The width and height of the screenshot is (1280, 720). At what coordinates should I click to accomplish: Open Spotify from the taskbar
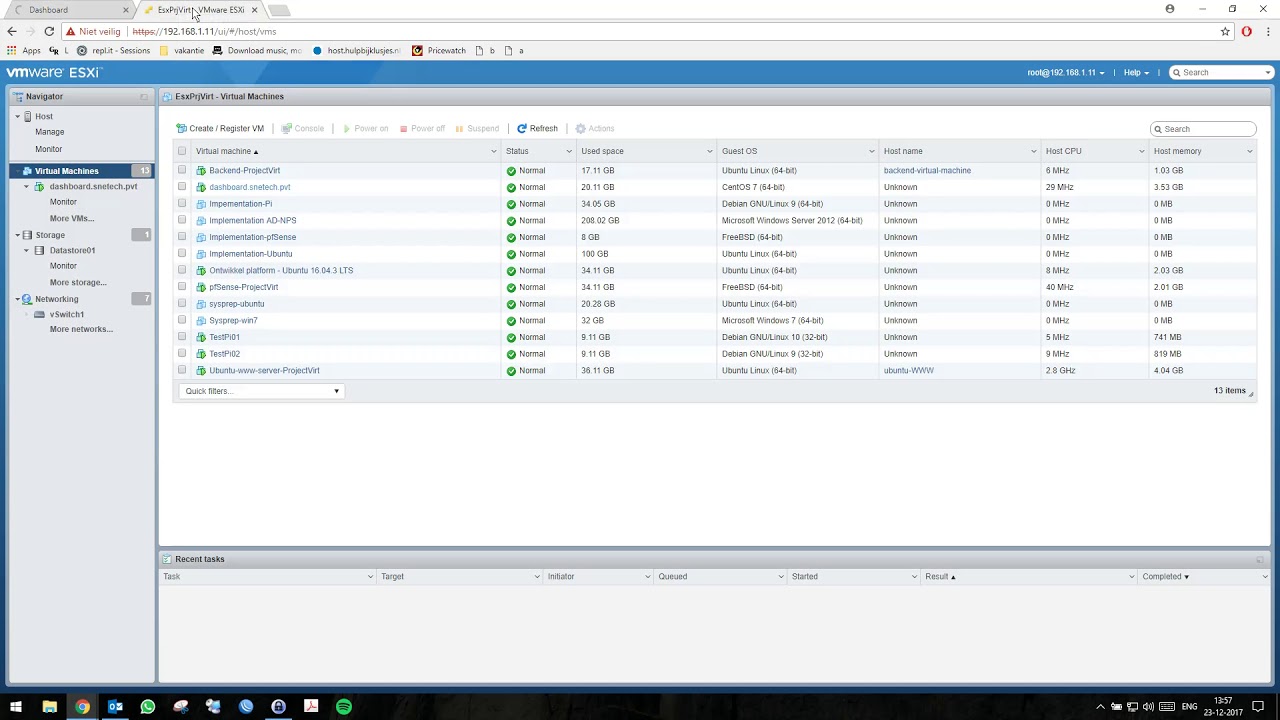tap(344, 707)
